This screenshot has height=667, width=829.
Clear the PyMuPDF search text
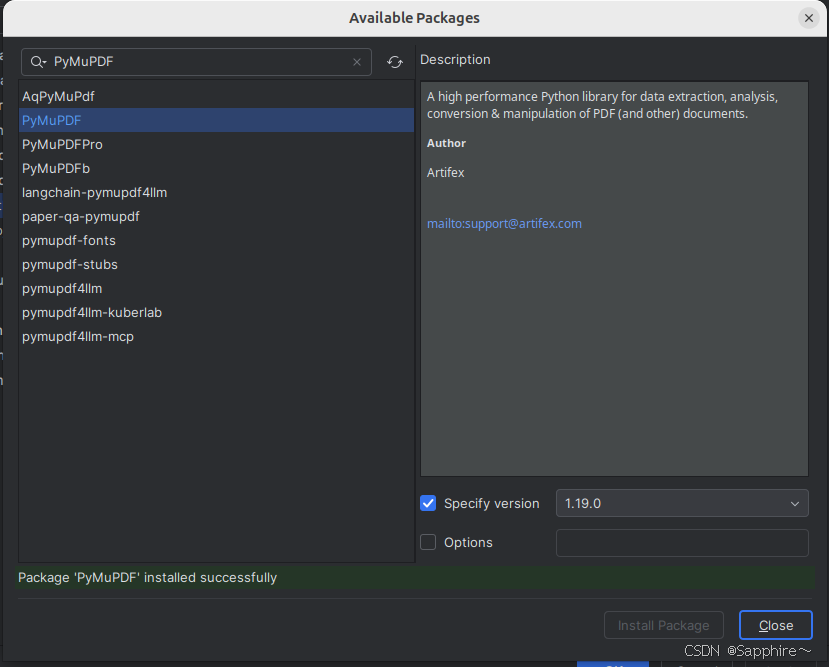tap(357, 62)
